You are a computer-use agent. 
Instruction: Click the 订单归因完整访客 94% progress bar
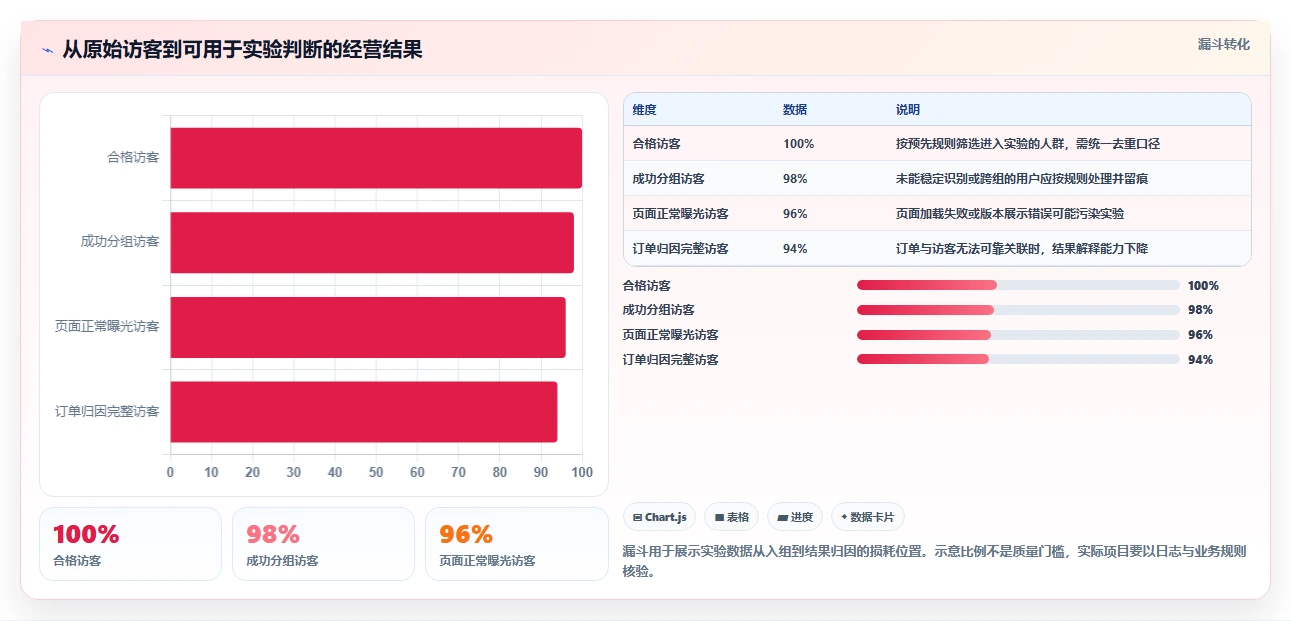click(1018, 359)
